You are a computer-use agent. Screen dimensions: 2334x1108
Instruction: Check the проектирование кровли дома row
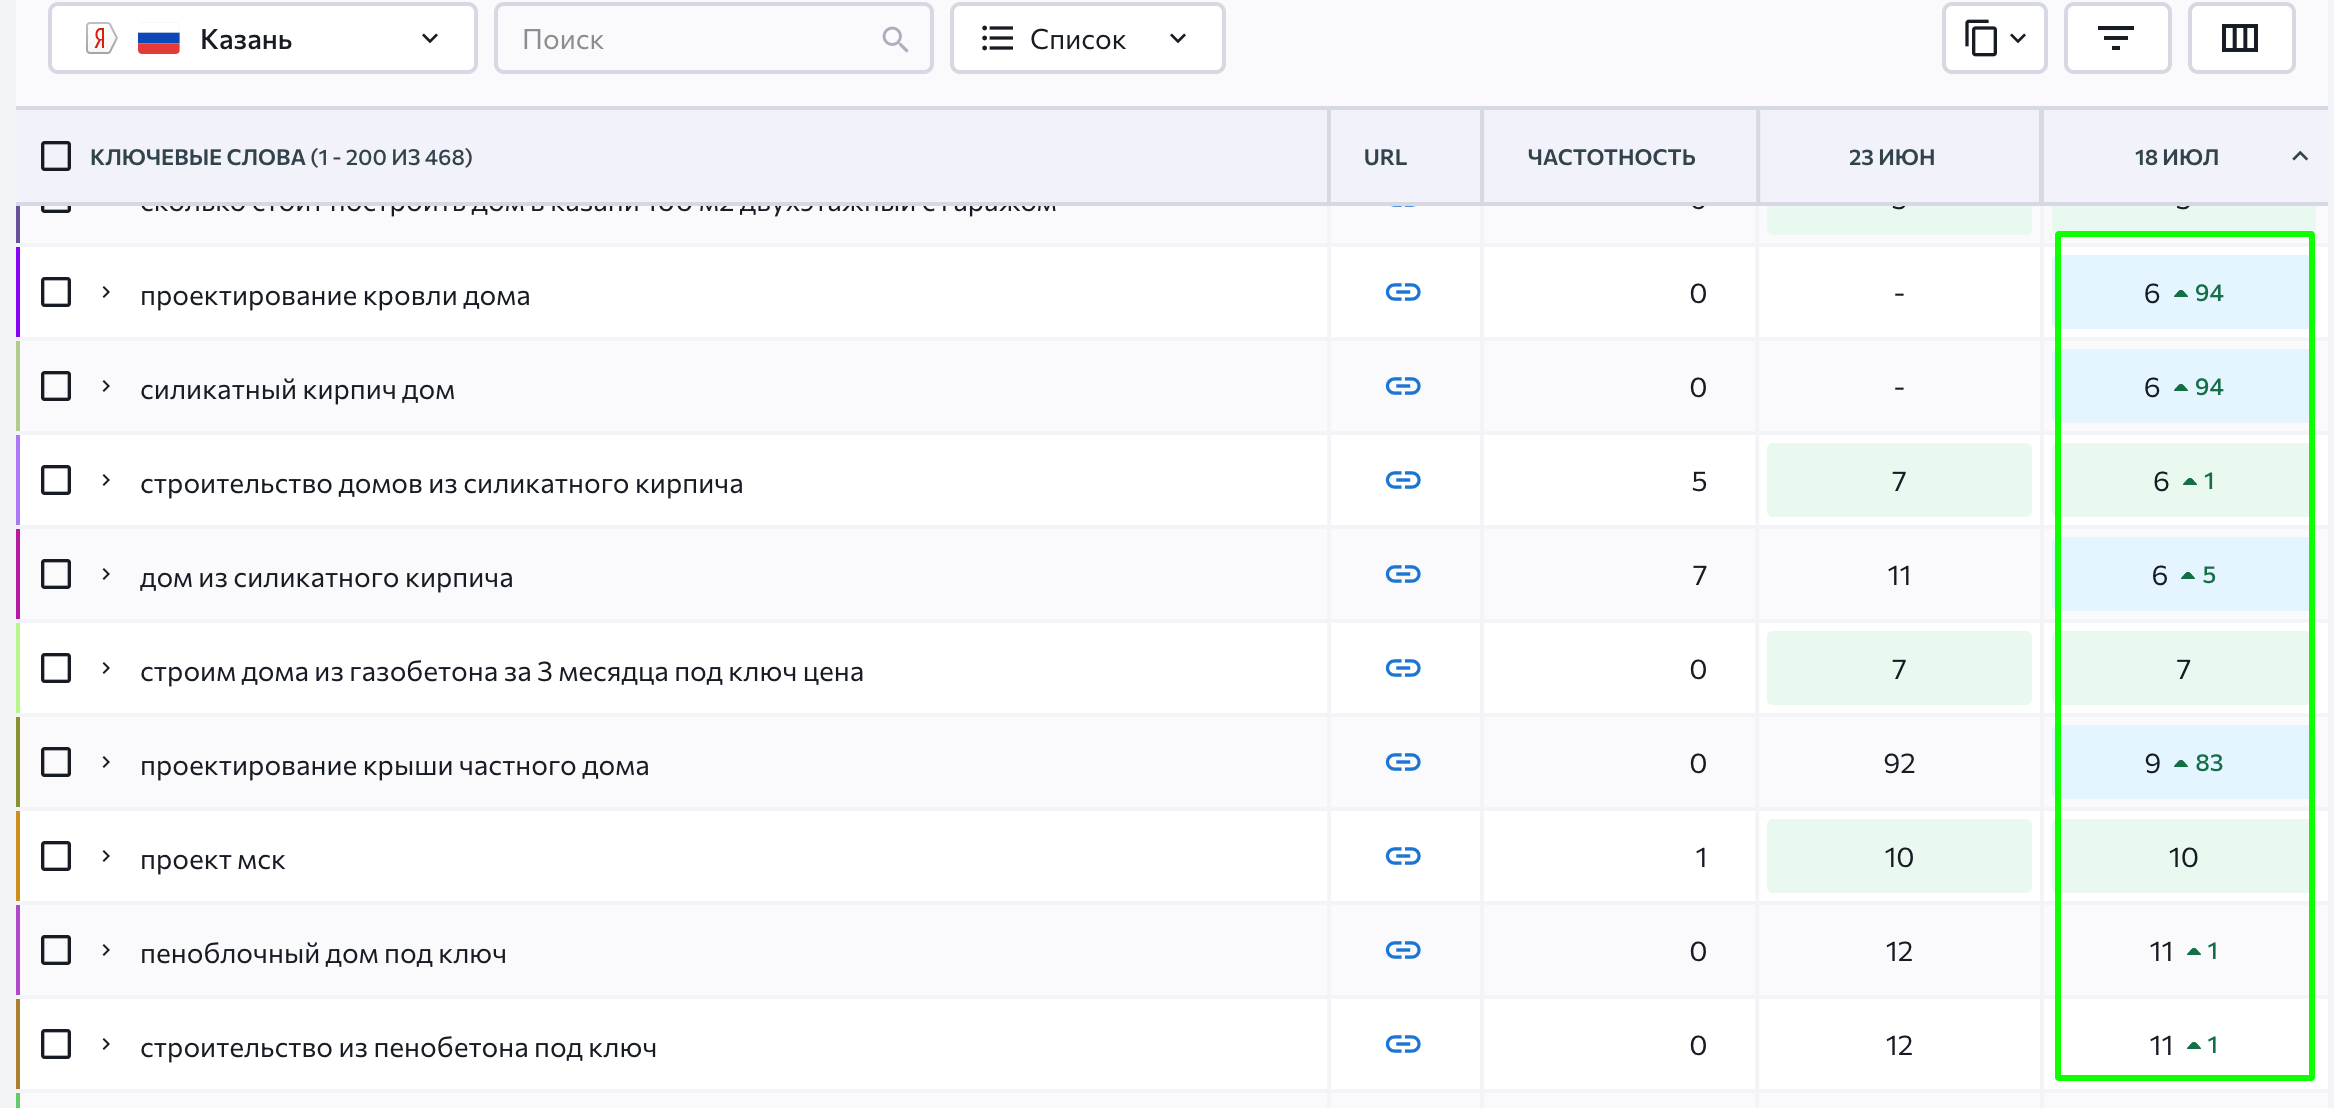[56, 292]
